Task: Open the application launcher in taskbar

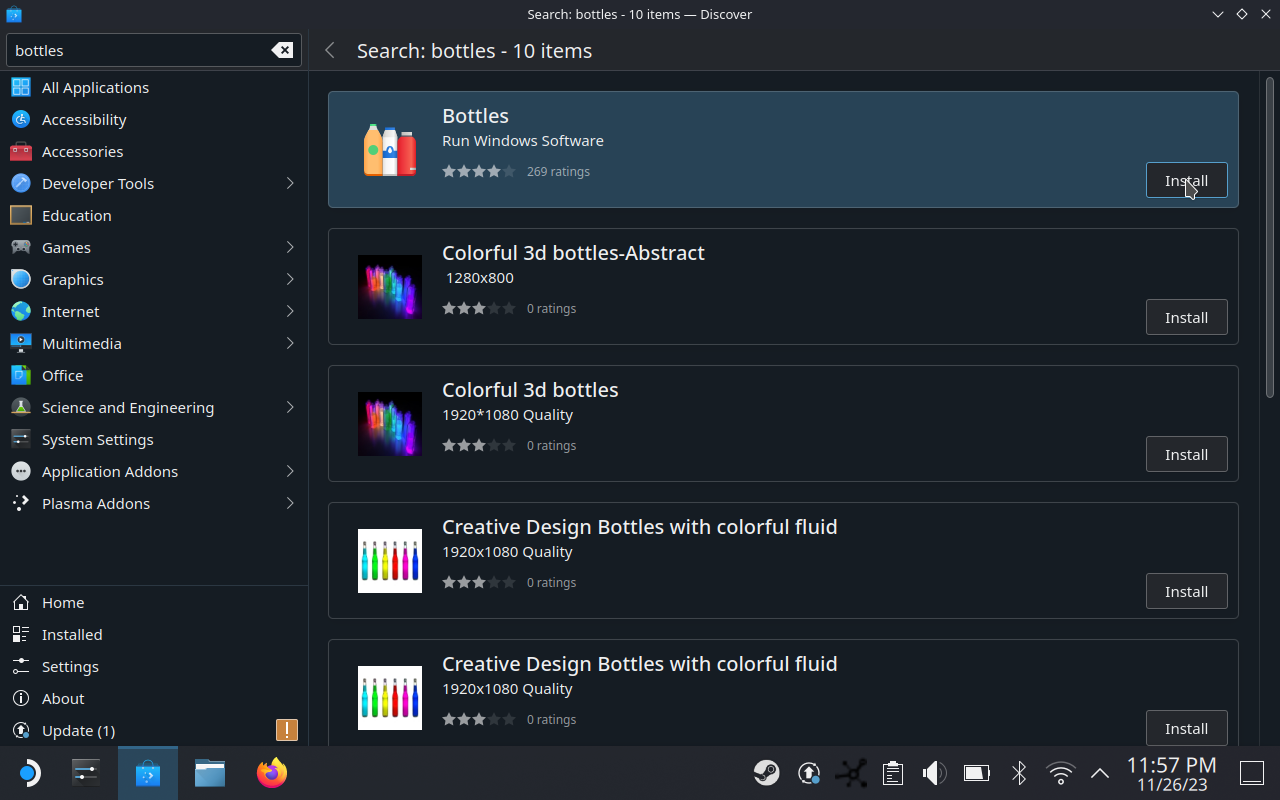Action: [29, 773]
